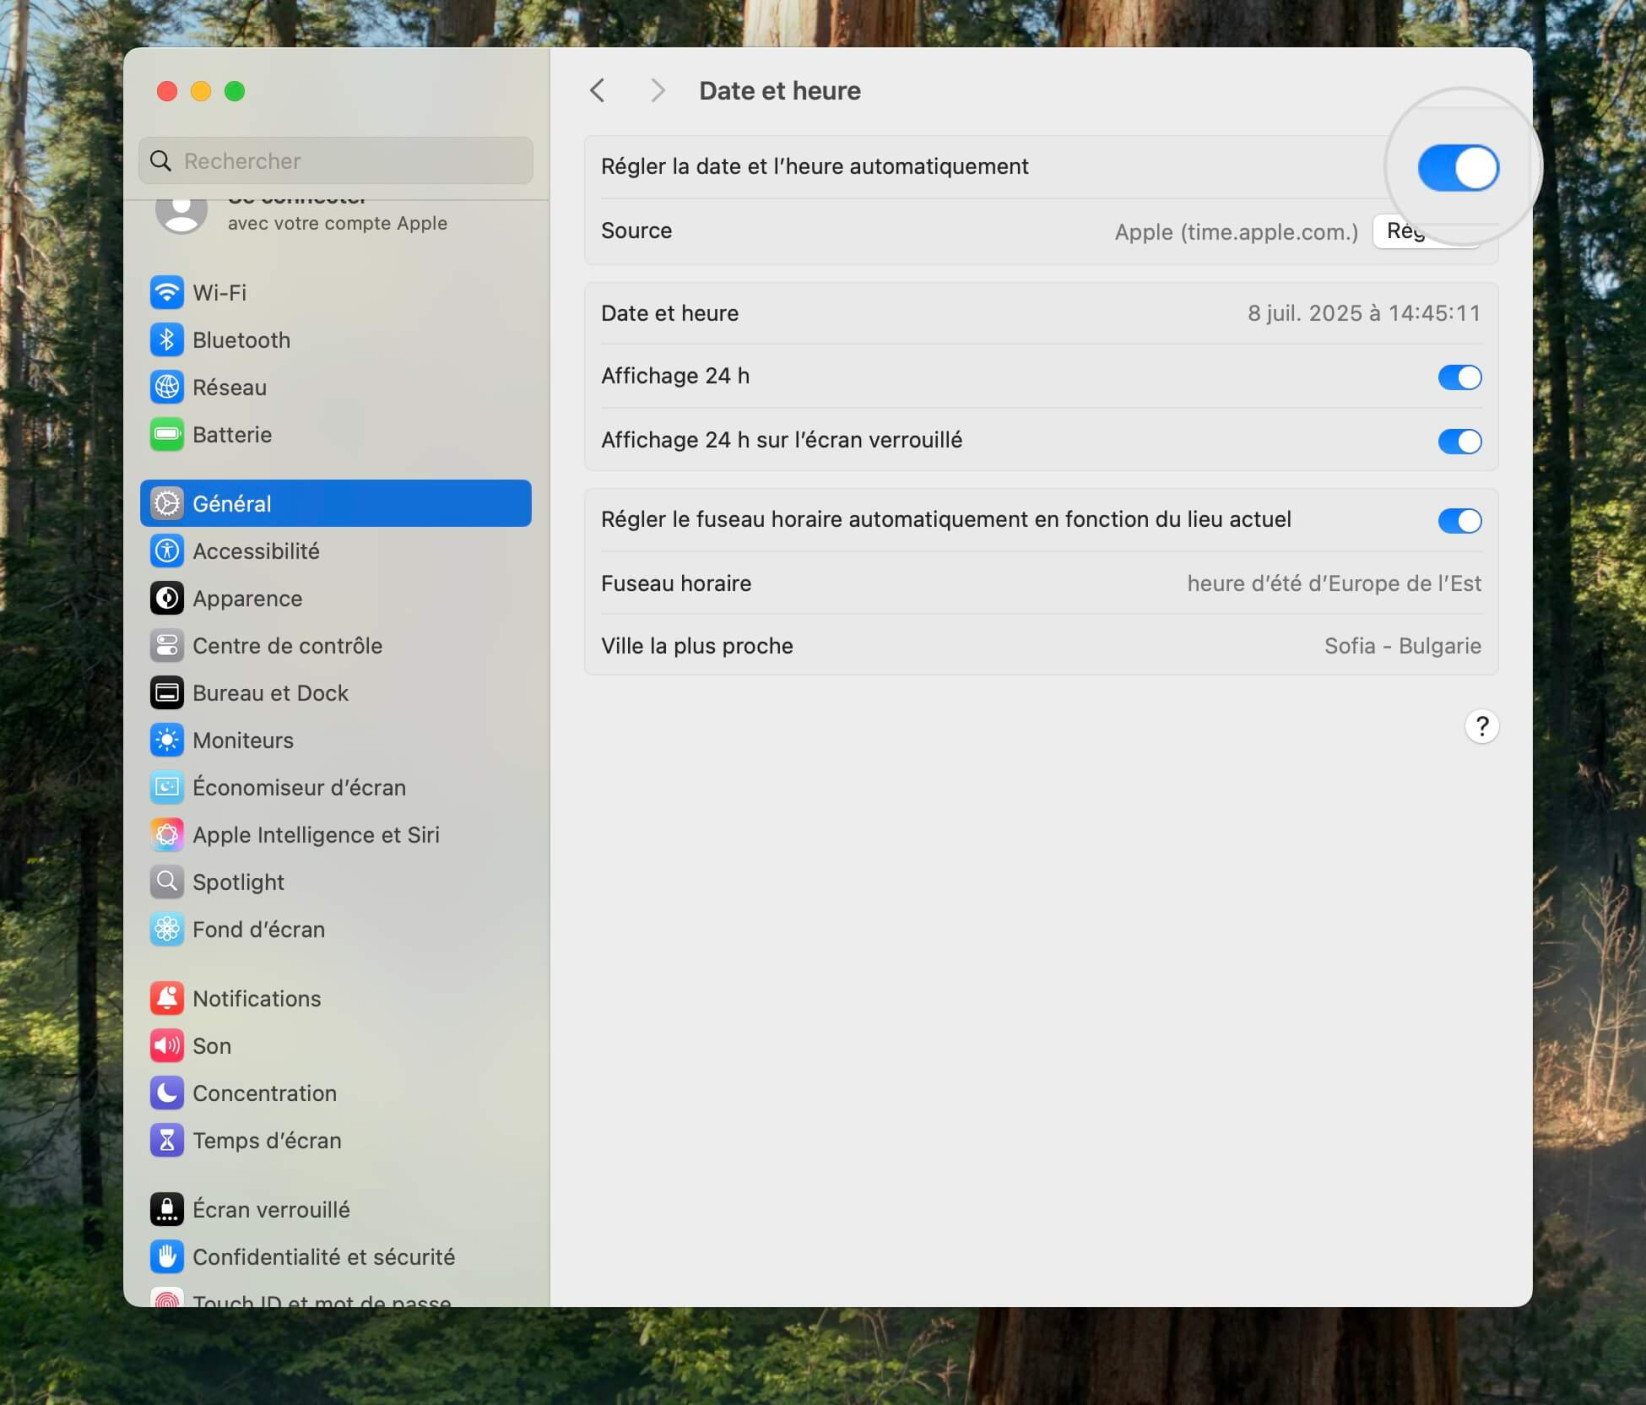Click '8 juil. 2025 à 14:45:11' value
The height and width of the screenshot is (1405, 1646).
1364,313
